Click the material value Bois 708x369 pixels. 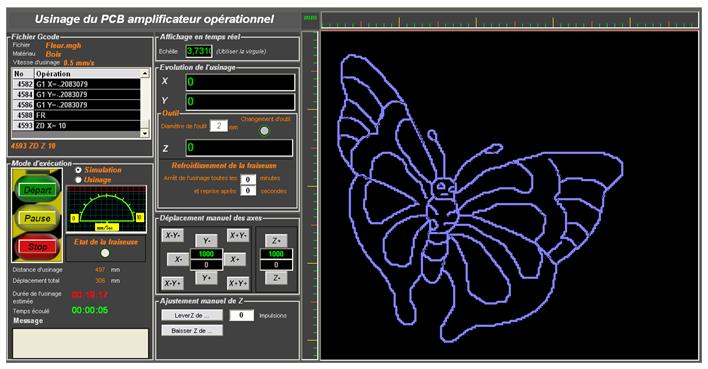[53, 54]
